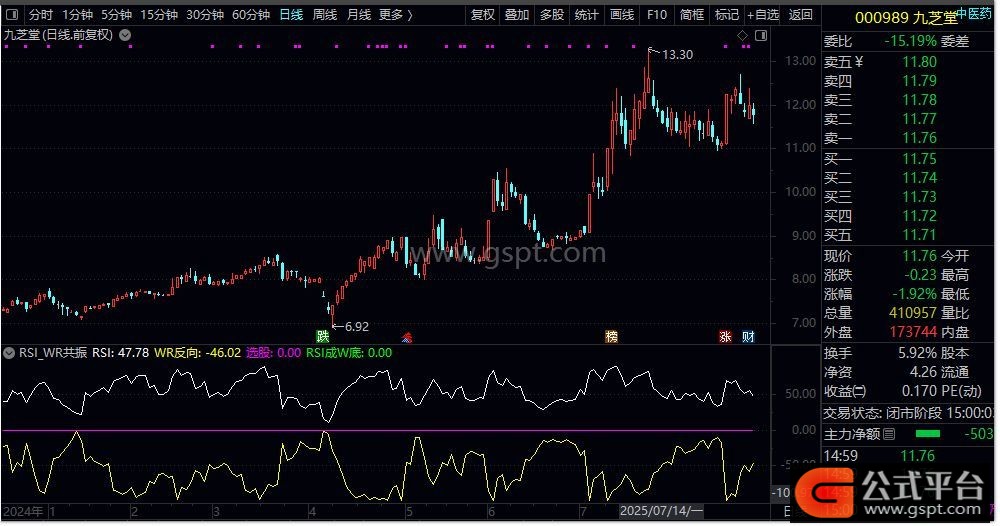The width and height of the screenshot is (1000, 526).
Task: Toggle the right panel icon beside diamond
Action: click(x=761, y=36)
